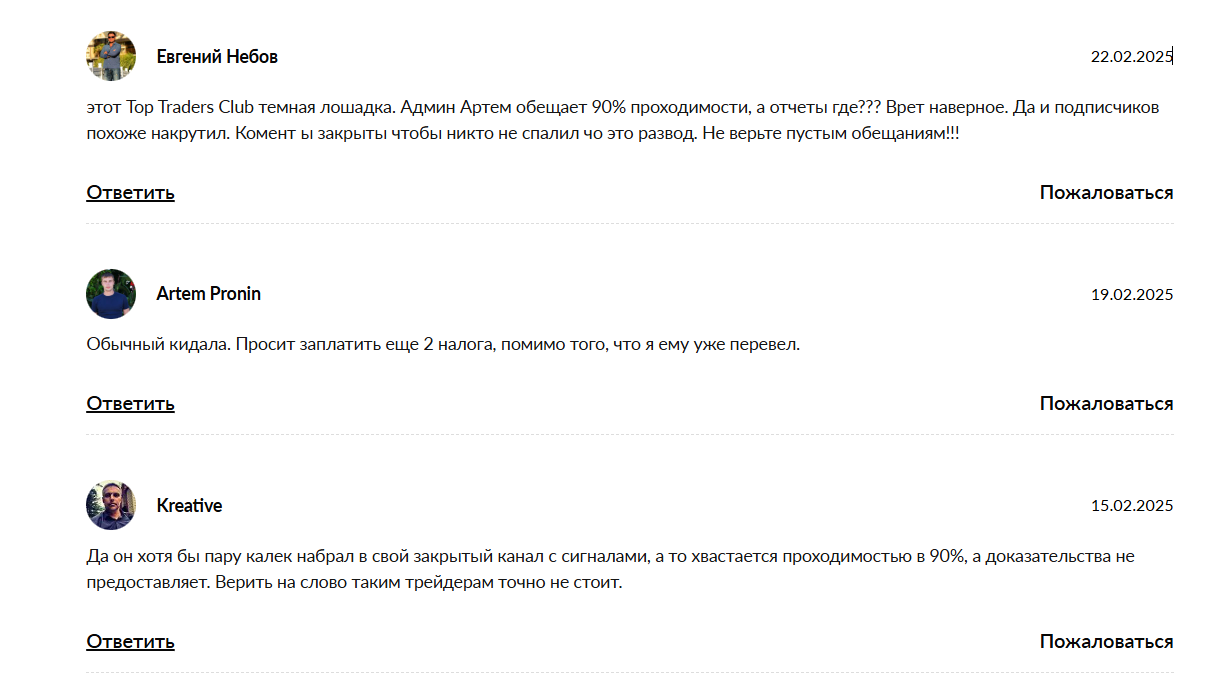The image size is (1210, 700).
Task: Reply to Artem Pronin's comment
Action: (x=130, y=404)
